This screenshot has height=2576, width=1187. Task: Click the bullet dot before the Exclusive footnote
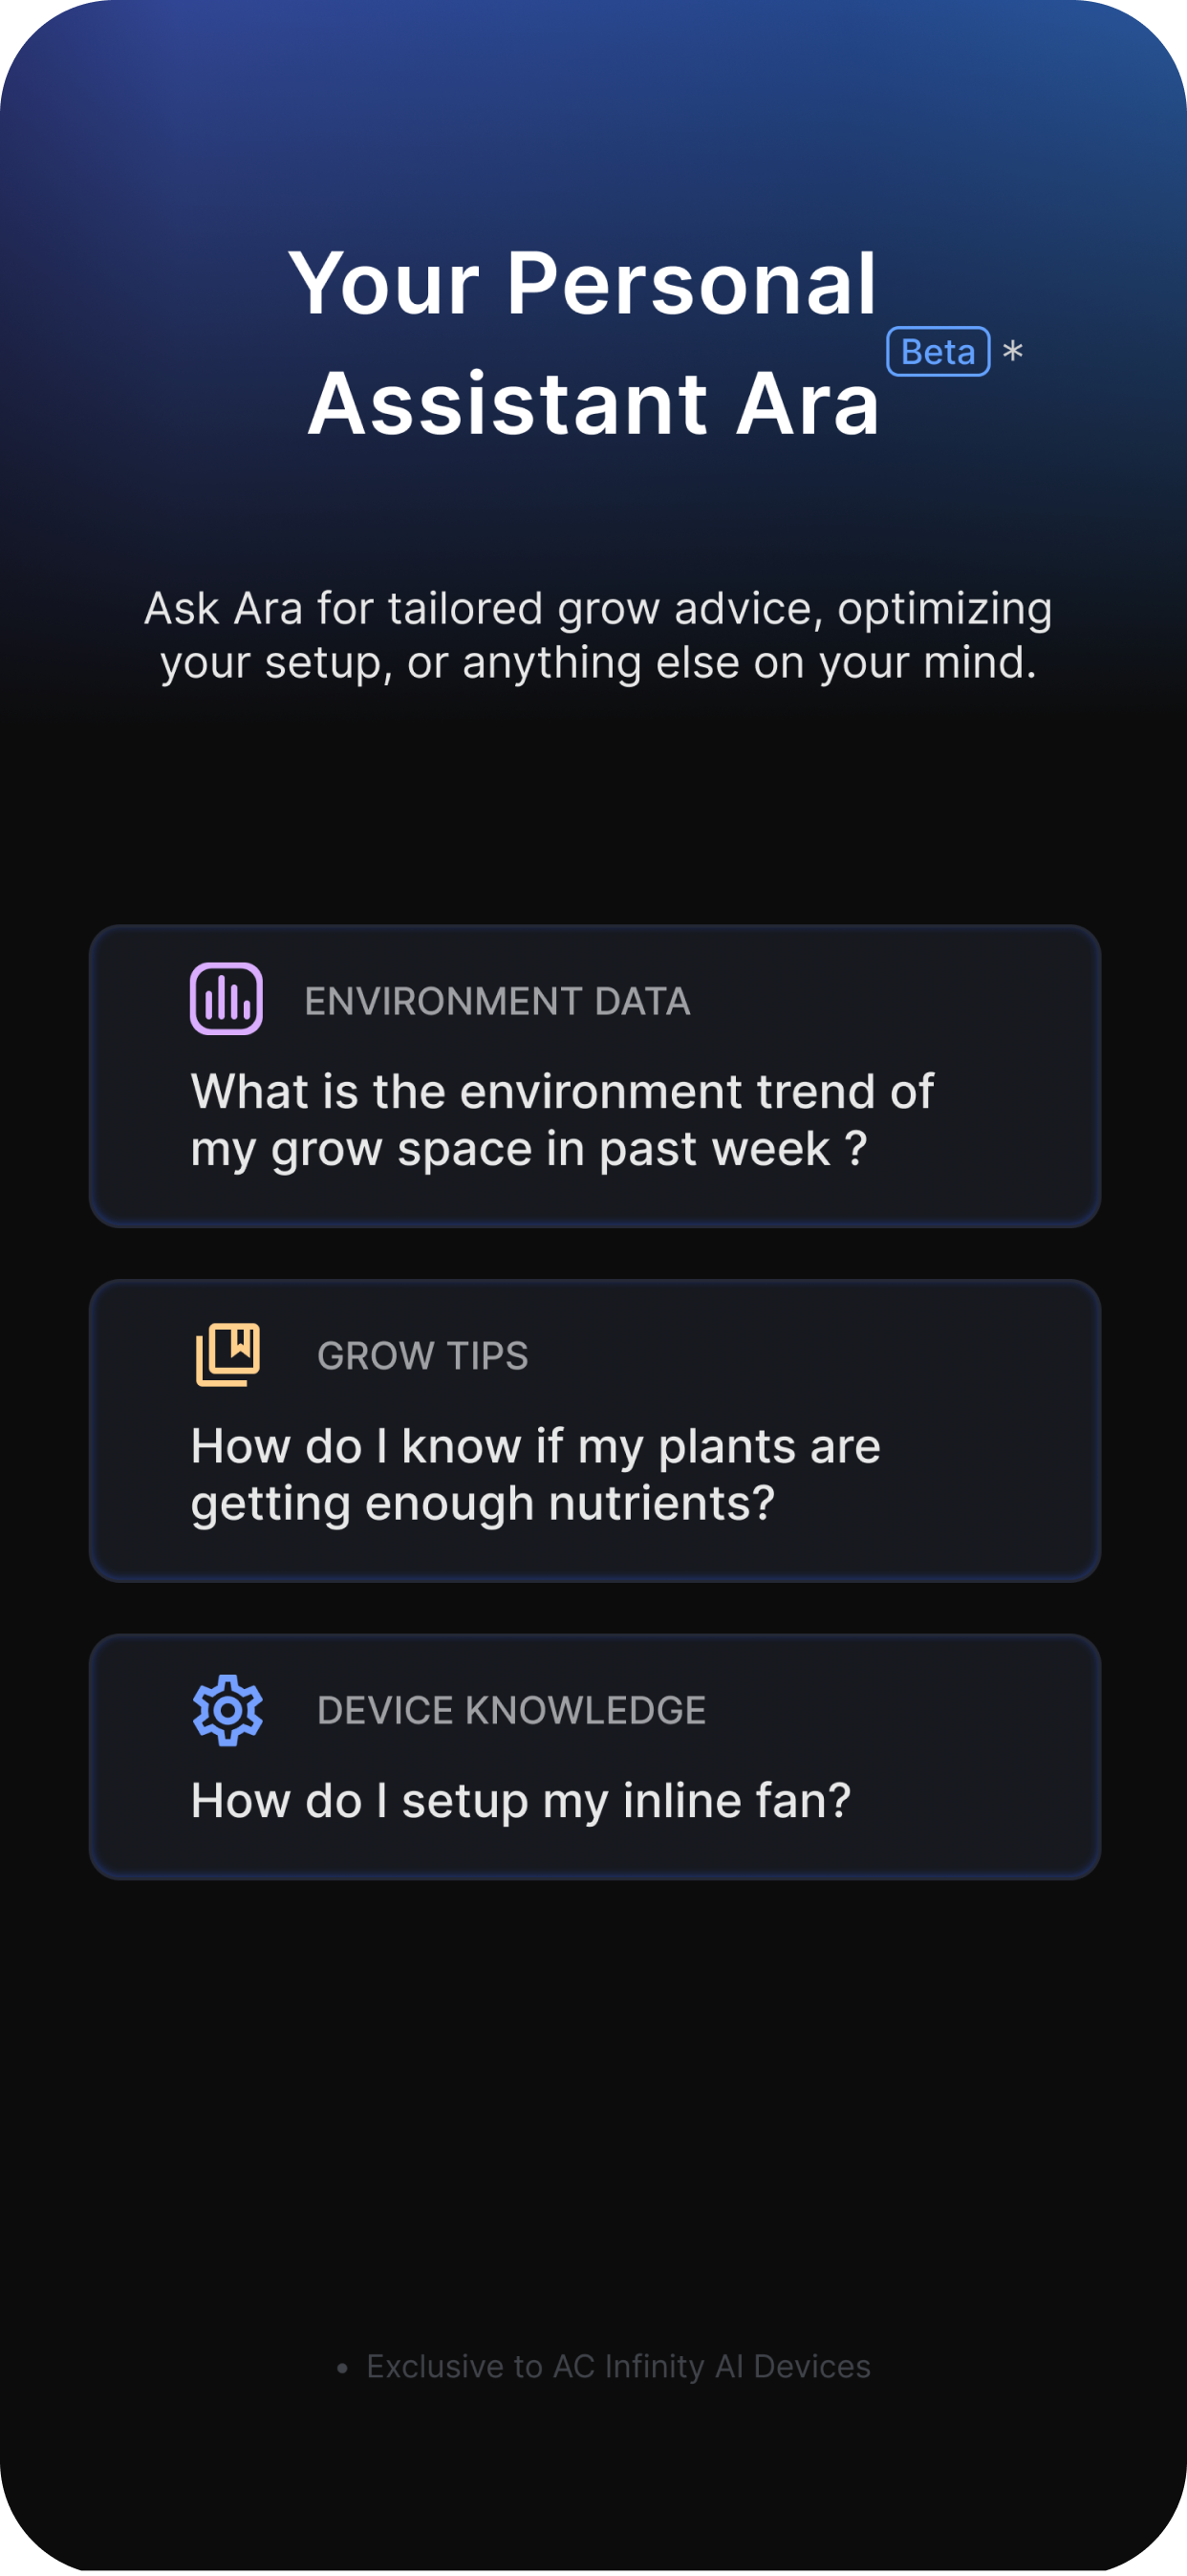point(342,2367)
